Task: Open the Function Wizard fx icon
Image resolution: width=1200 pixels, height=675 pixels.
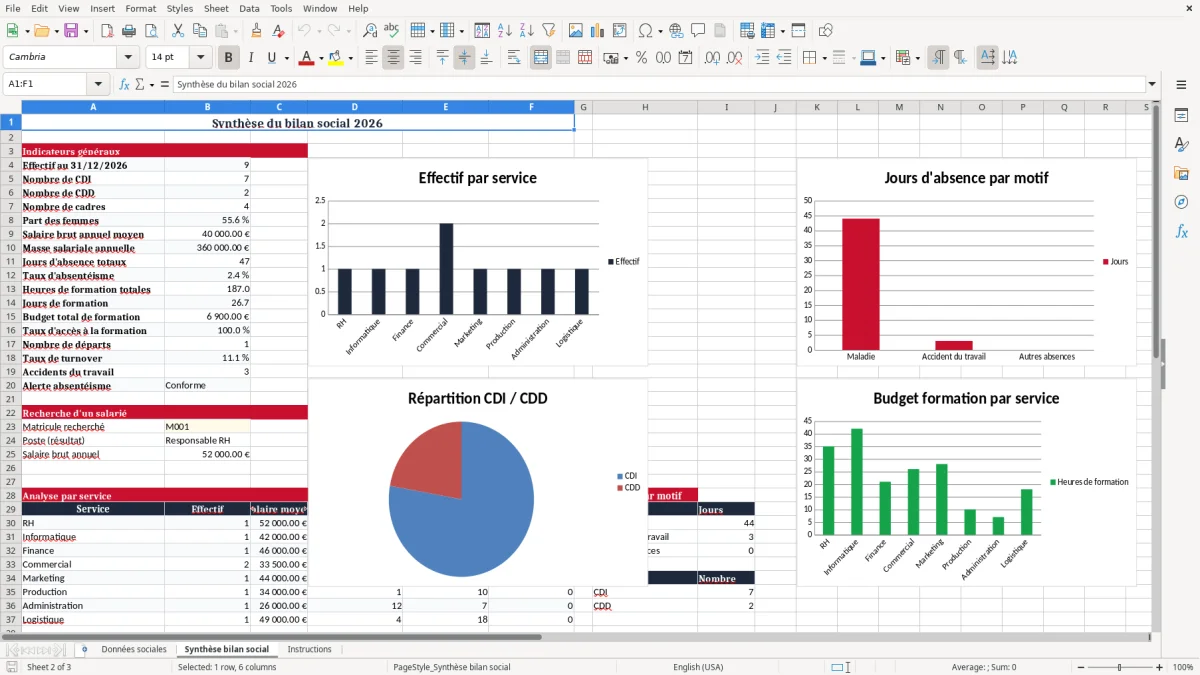Action: click(124, 84)
